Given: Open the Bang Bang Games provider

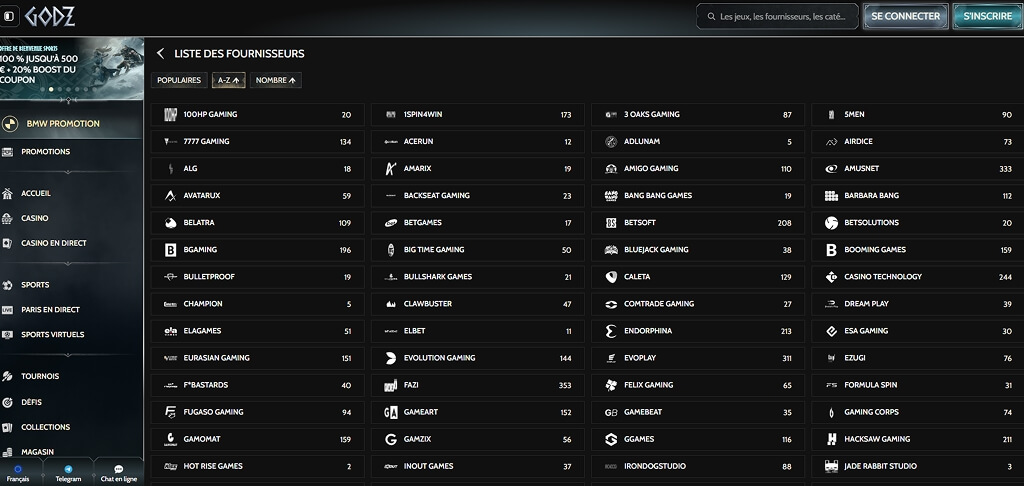Looking at the screenshot, I should click(698, 195).
